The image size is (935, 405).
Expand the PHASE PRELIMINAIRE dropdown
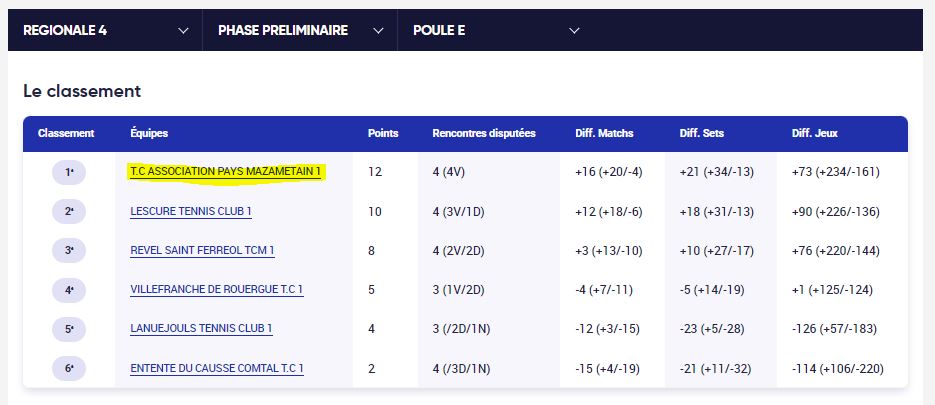pyautogui.click(x=300, y=30)
